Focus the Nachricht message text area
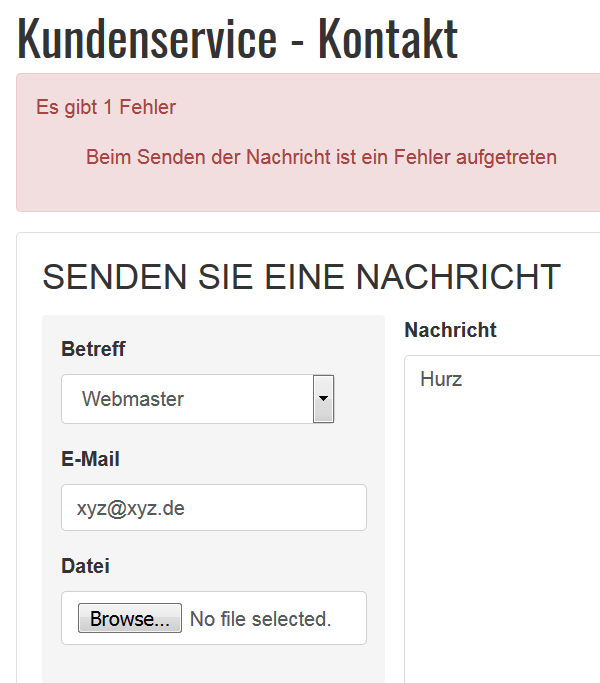This screenshot has width=600, height=683. [x=502, y=518]
